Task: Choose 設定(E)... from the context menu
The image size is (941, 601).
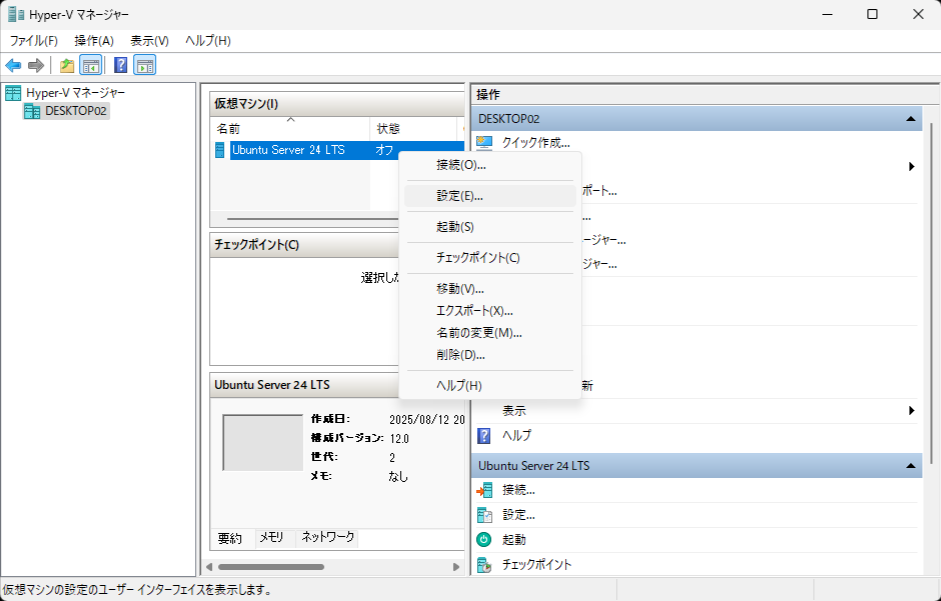Action: click(490, 196)
